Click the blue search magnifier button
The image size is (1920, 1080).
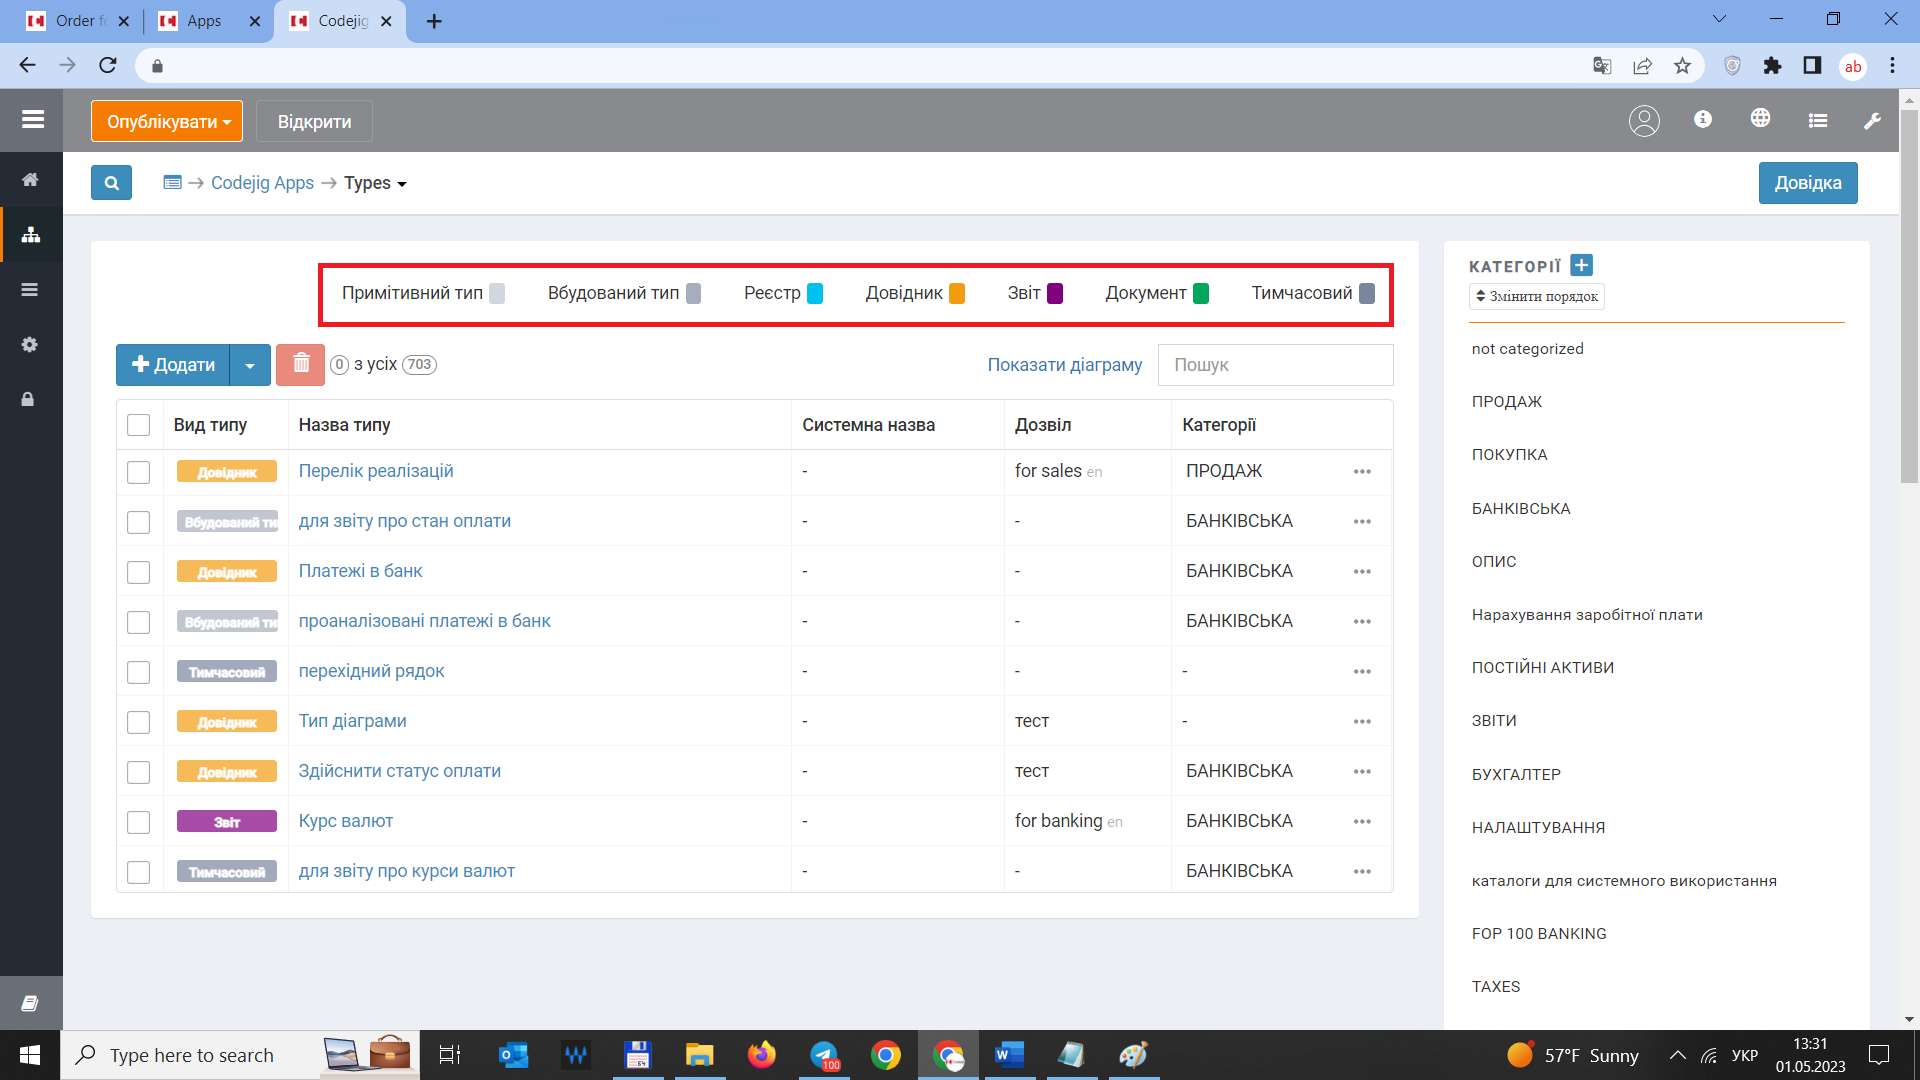[x=111, y=183]
